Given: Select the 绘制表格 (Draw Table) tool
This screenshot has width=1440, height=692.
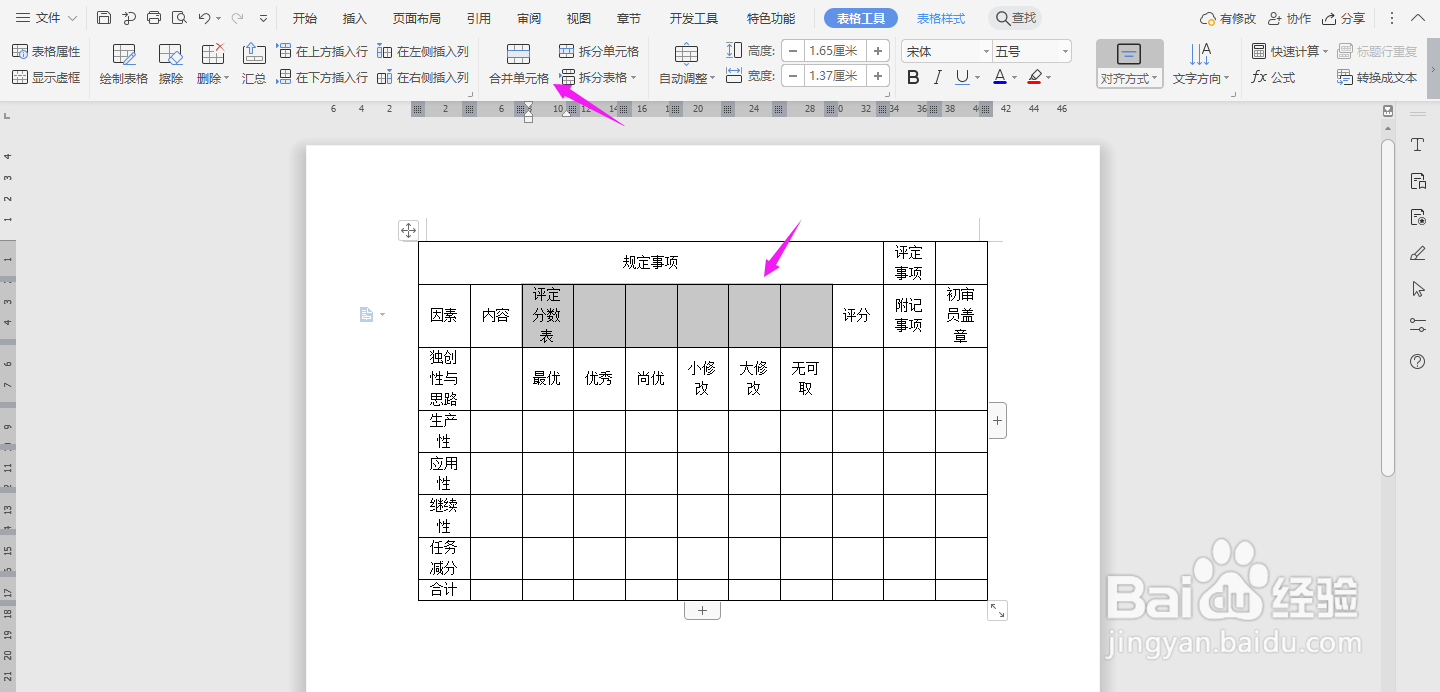Looking at the screenshot, I should pos(123,63).
